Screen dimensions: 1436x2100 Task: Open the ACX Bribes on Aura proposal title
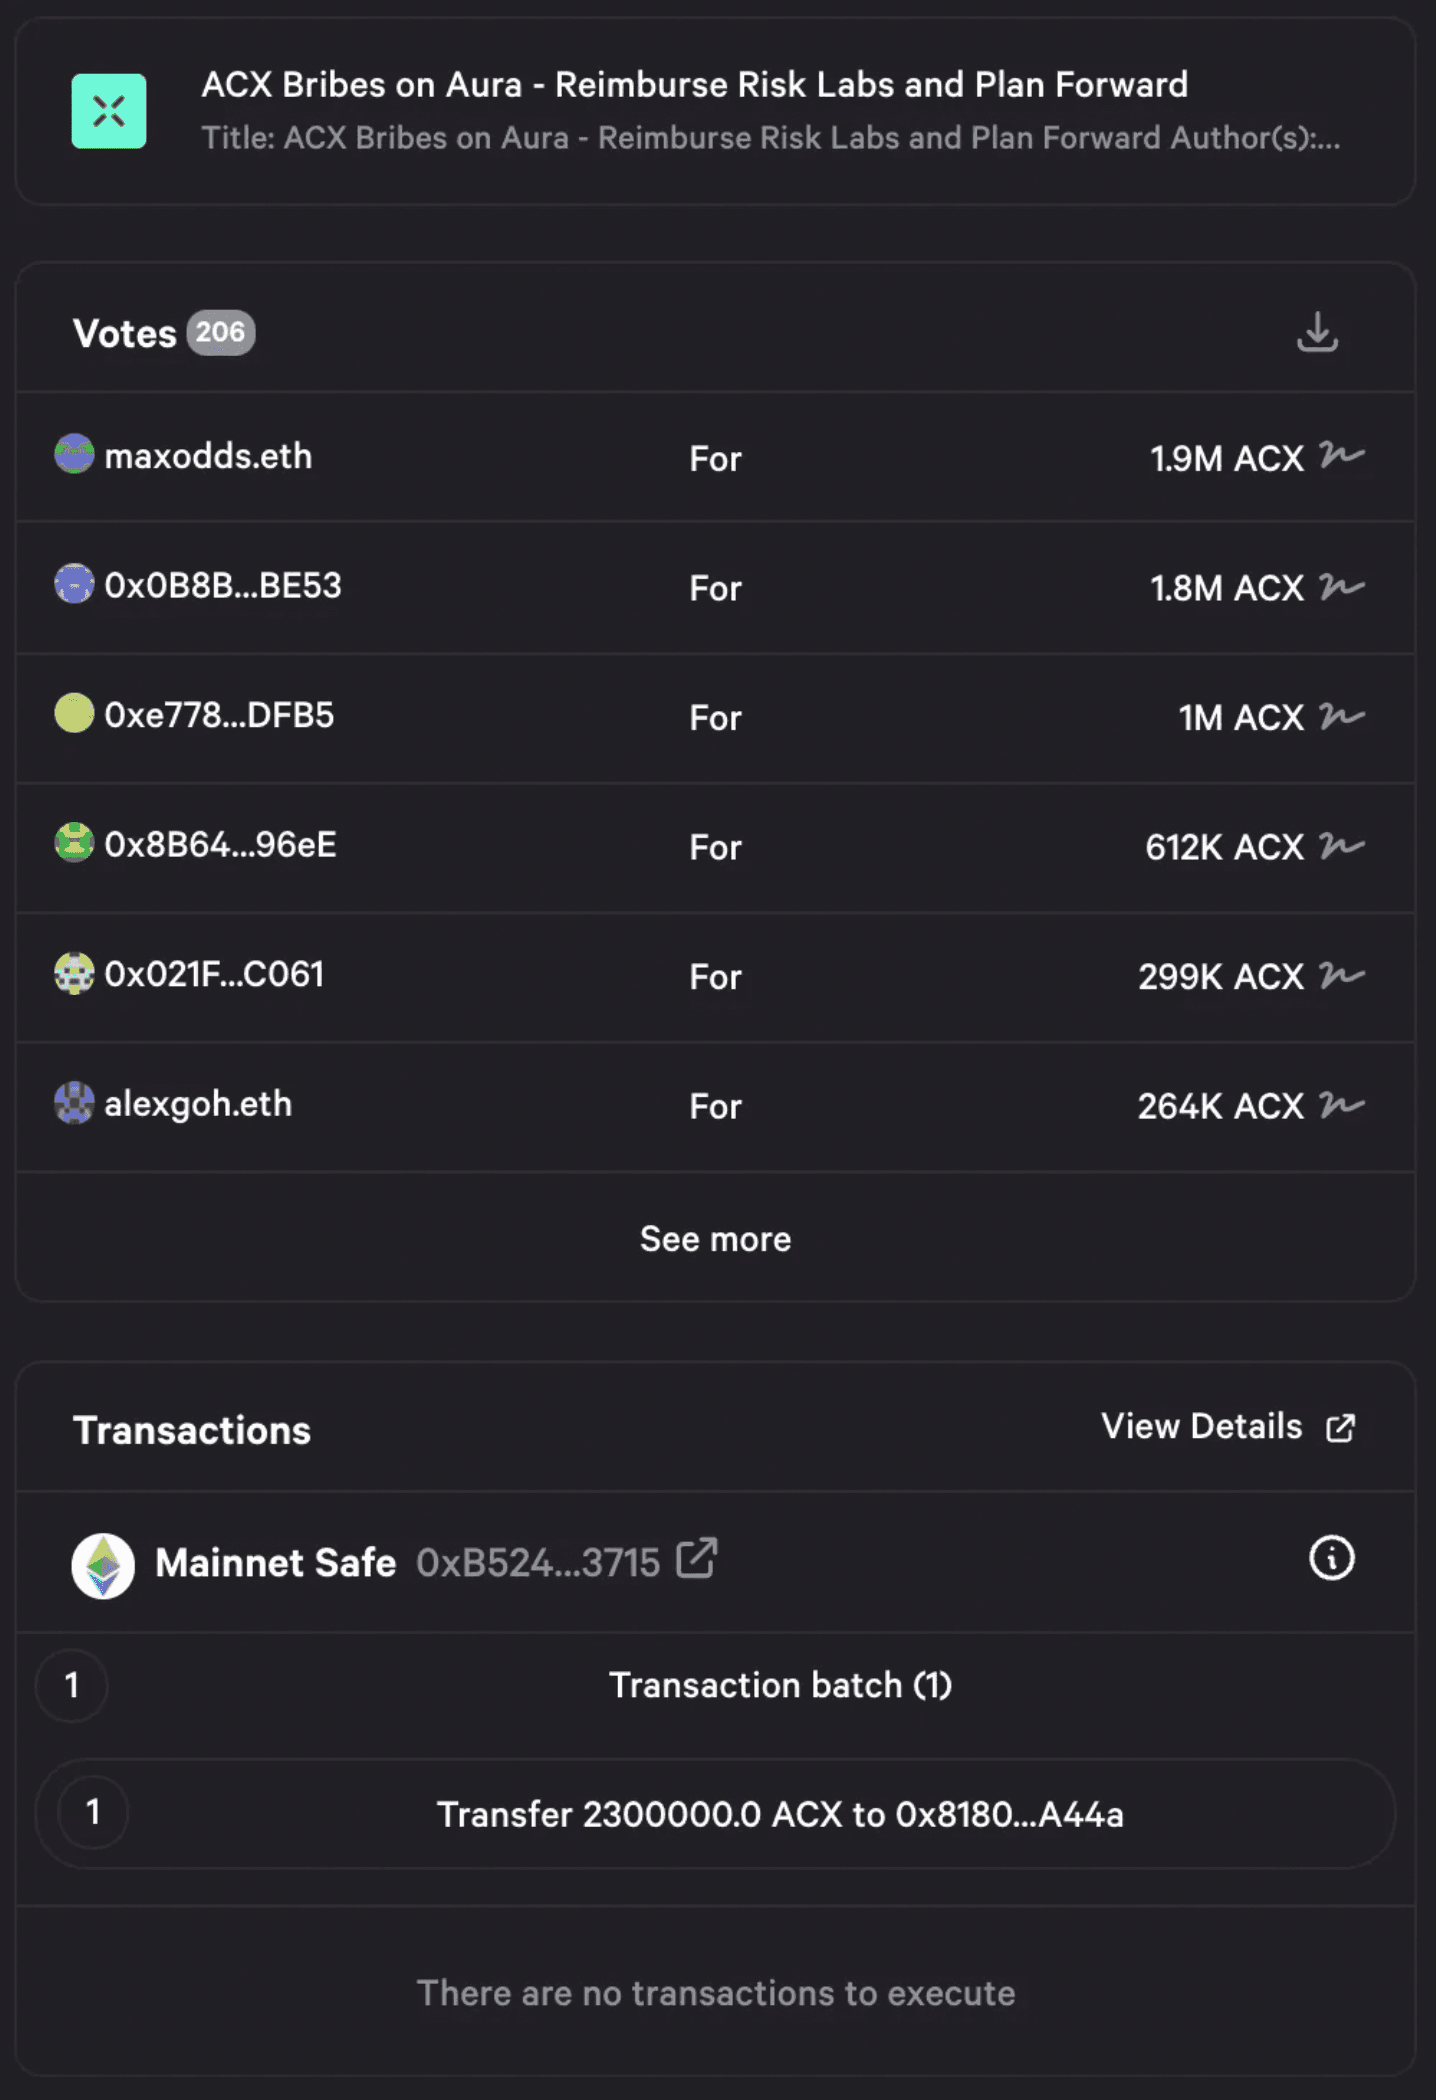694,85
